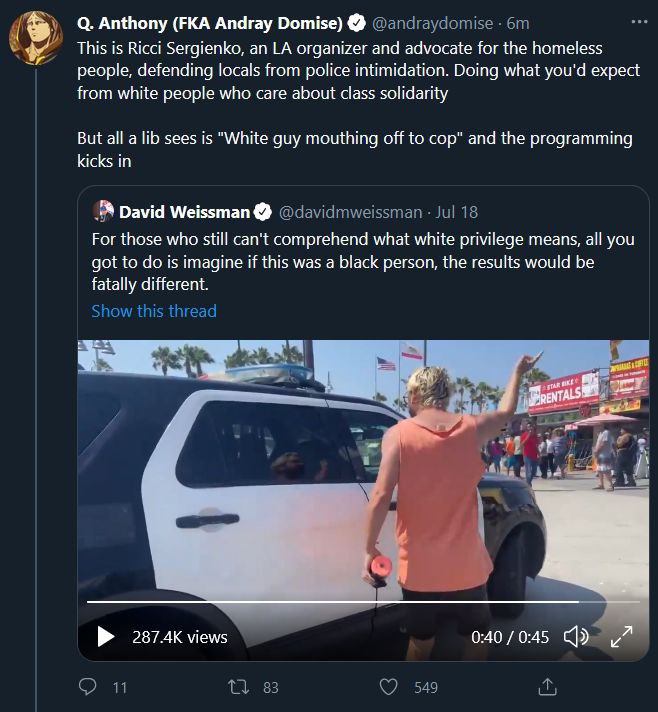Click Show this thread link
This screenshot has height=712, width=658.
(154, 311)
